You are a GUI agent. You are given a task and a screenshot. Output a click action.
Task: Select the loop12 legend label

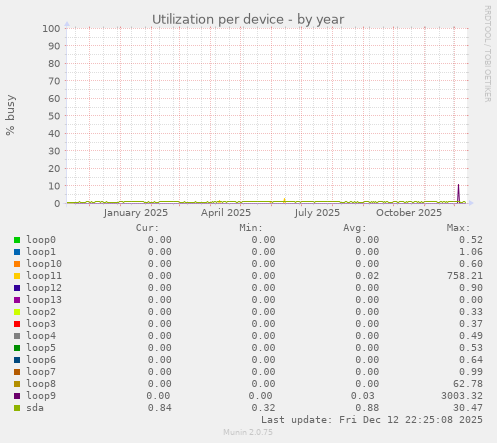coord(44,288)
